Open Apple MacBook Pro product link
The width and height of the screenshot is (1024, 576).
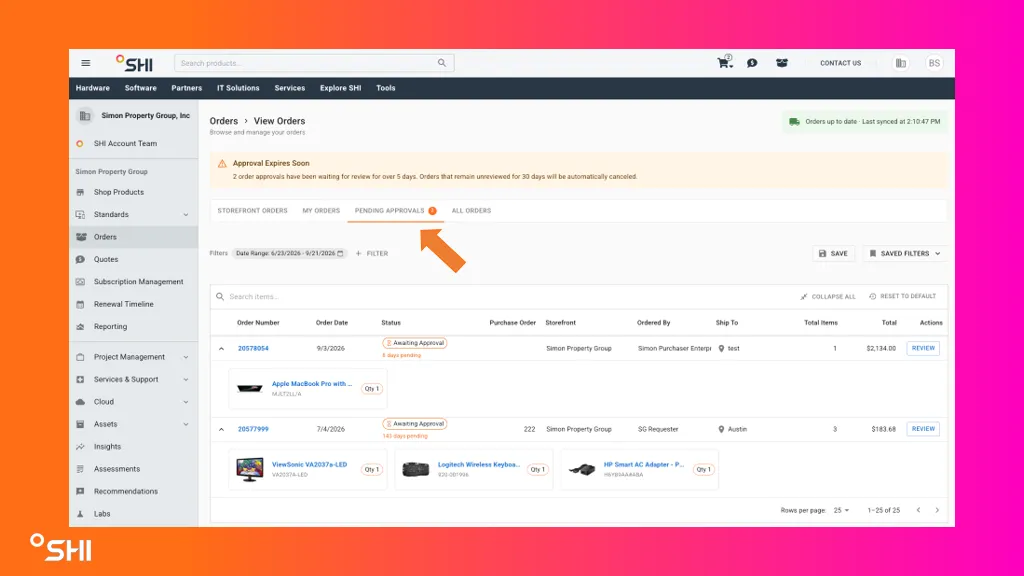(312, 384)
